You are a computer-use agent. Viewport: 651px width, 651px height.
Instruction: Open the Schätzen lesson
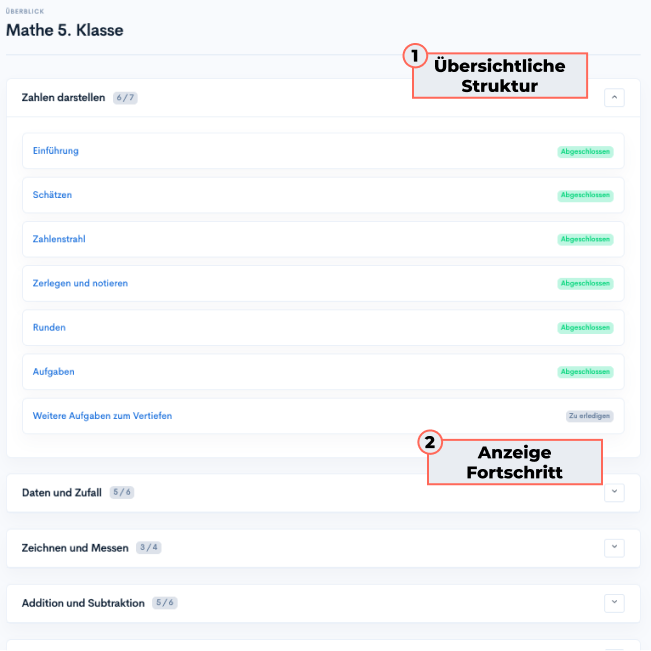[52, 195]
